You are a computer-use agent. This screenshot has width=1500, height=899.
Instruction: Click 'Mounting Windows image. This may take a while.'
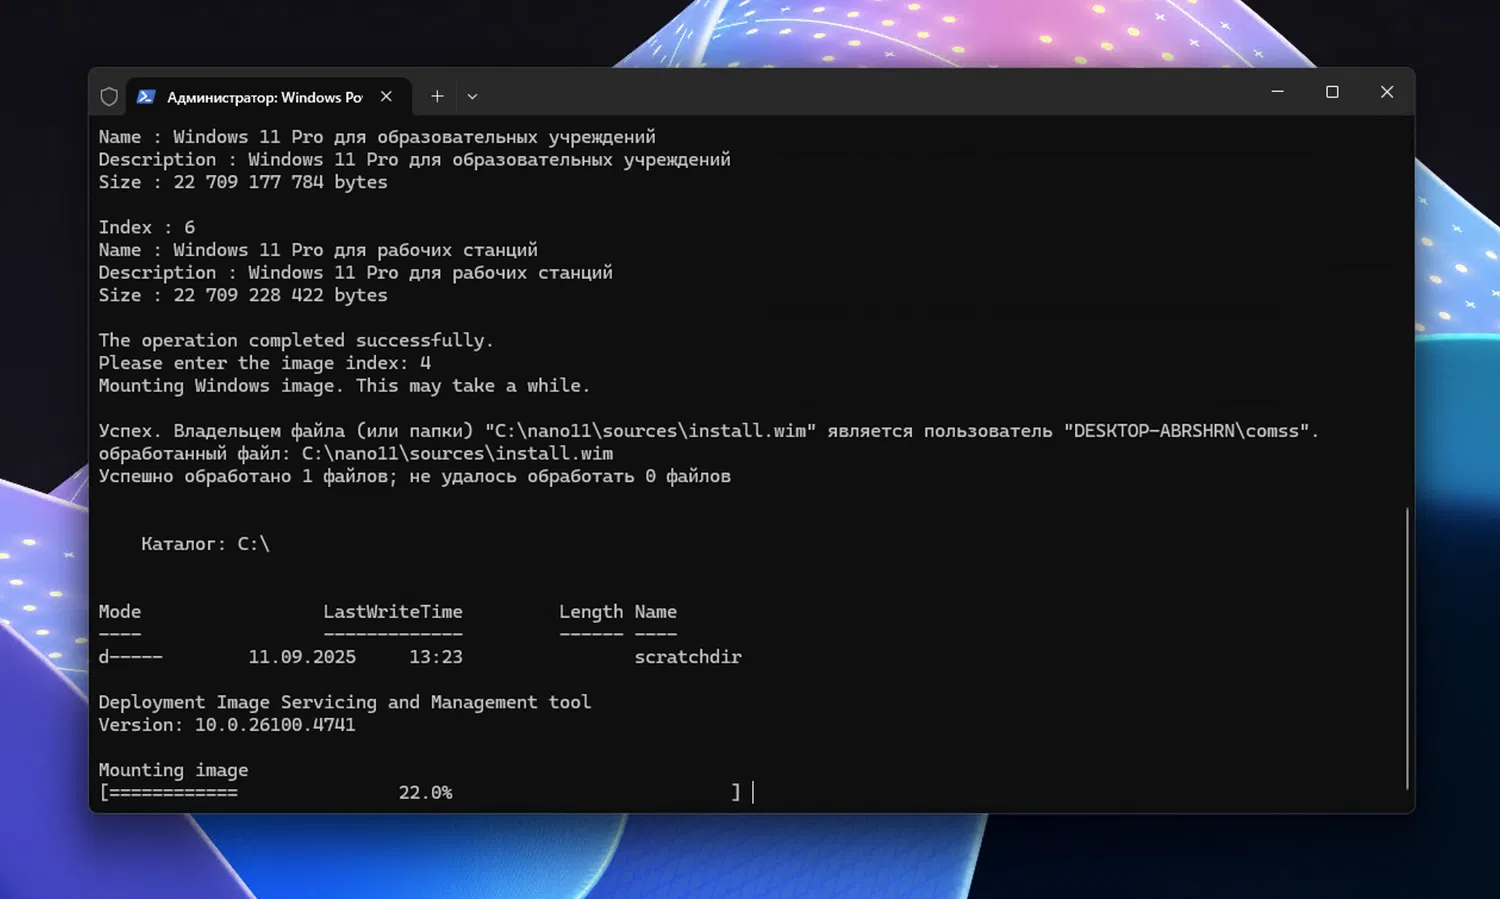click(x=344, y=386)
